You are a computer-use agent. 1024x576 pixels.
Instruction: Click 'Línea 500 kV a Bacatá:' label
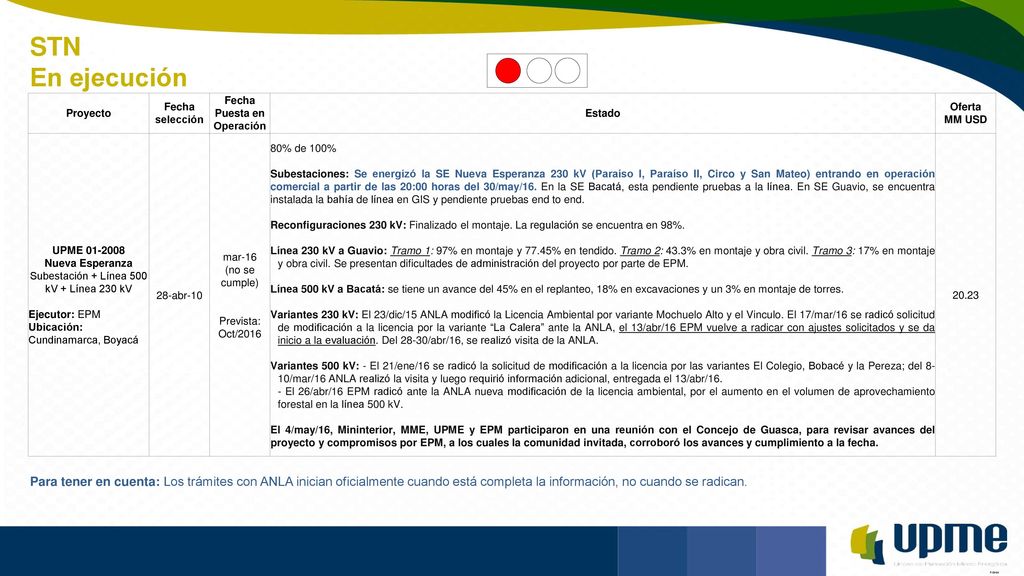(x=327, y=289)
